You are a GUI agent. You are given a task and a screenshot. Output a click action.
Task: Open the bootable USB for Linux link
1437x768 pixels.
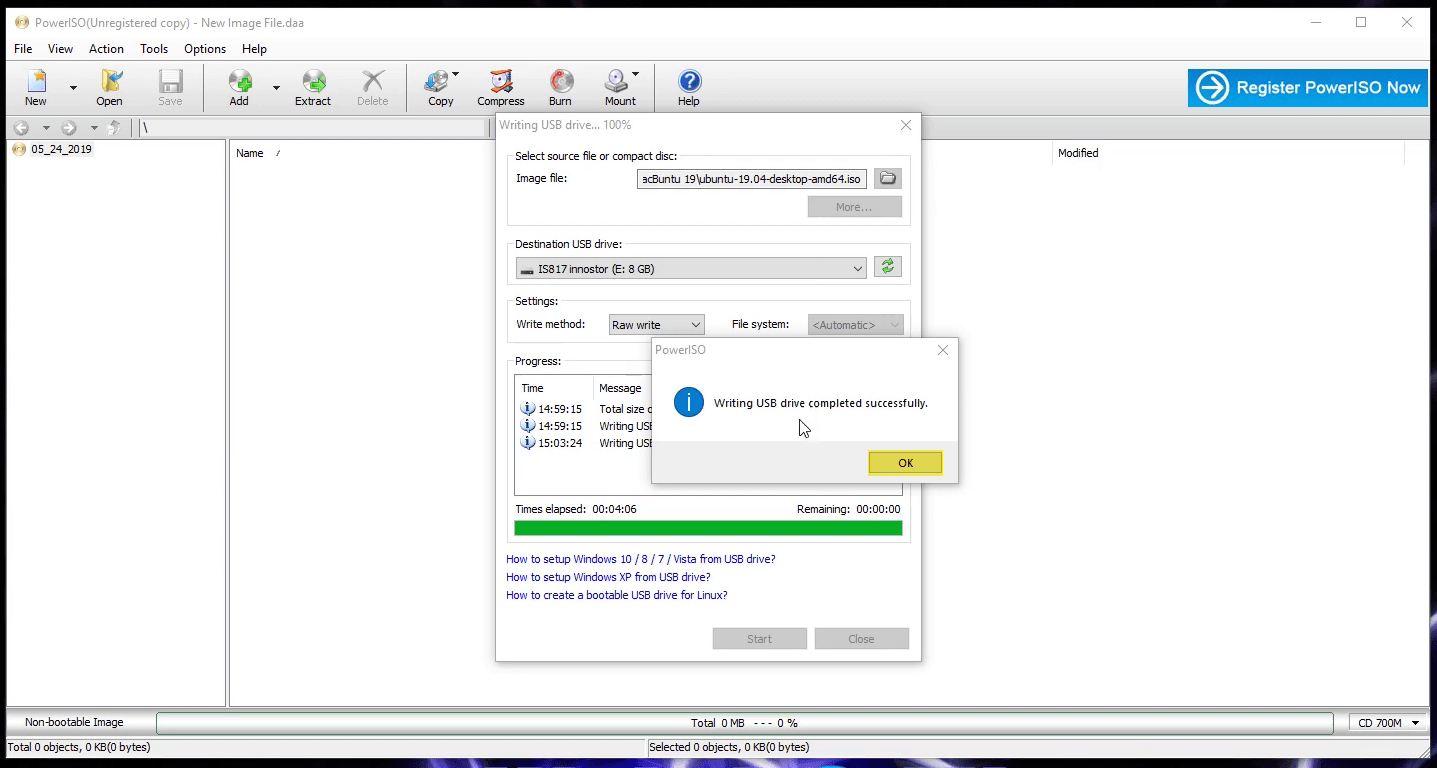[617, 595]
